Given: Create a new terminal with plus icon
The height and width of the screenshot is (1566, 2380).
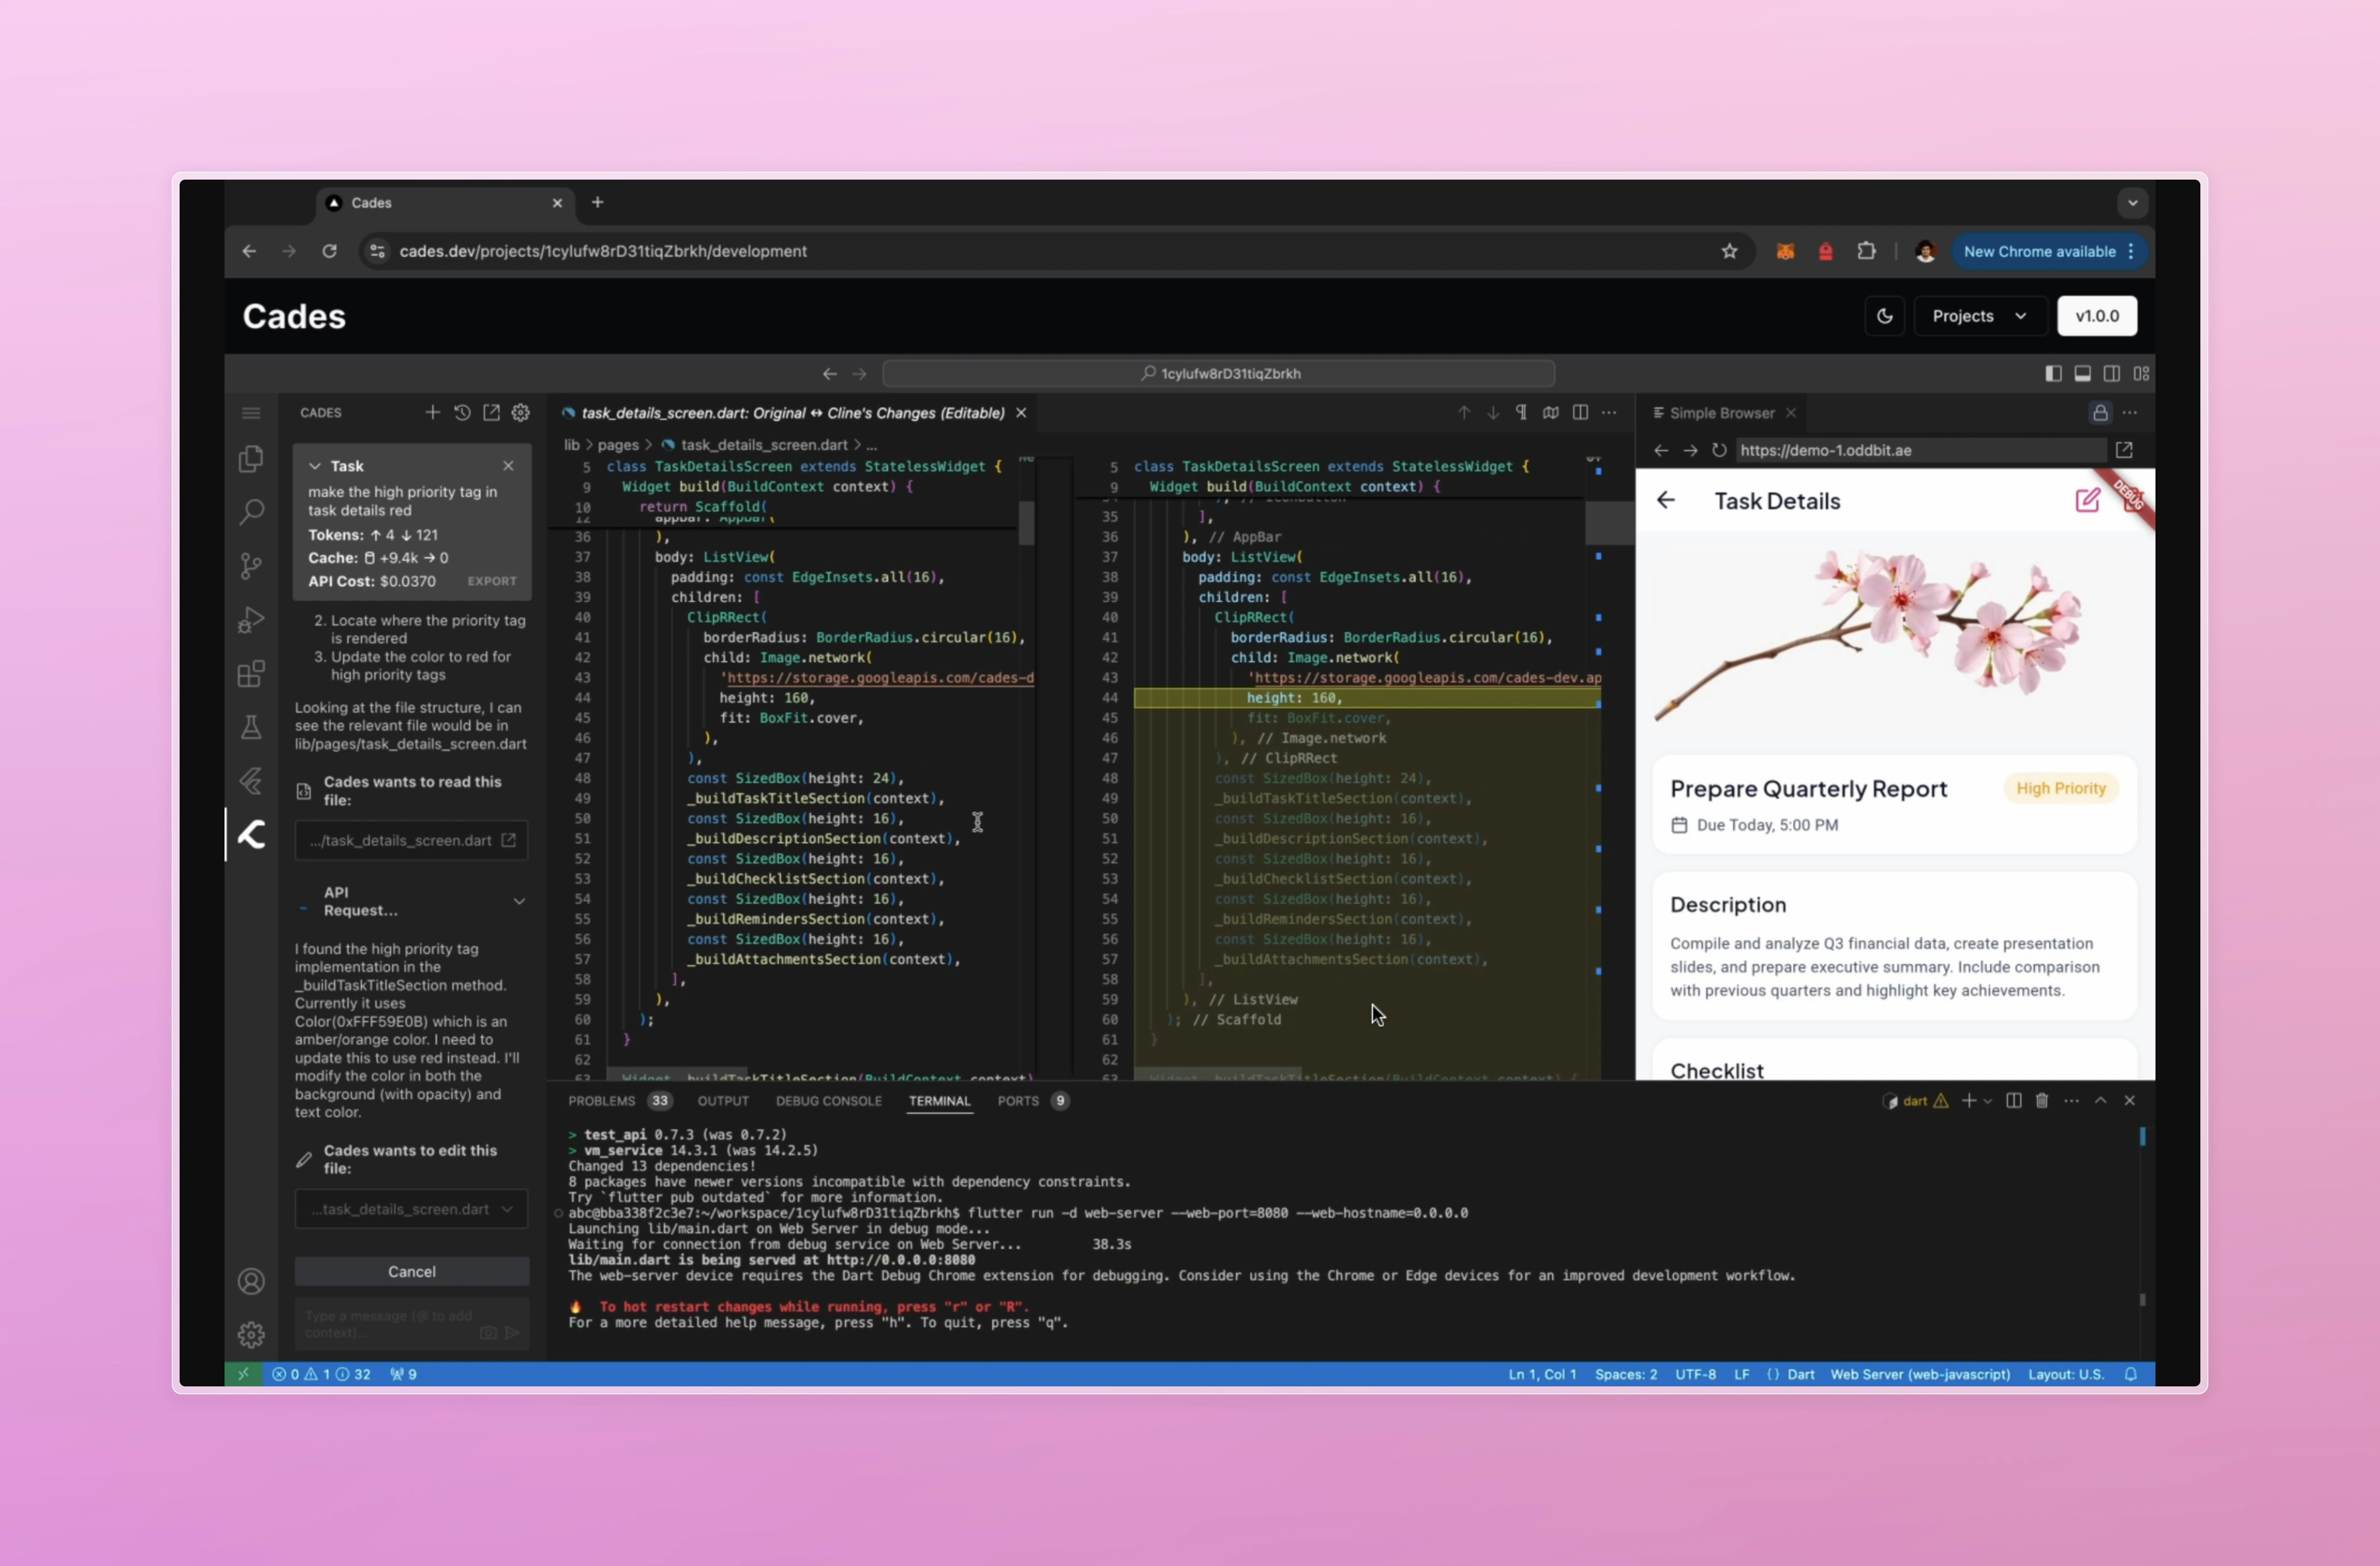Looking at the screenshot, I should coord(1968,1100).
